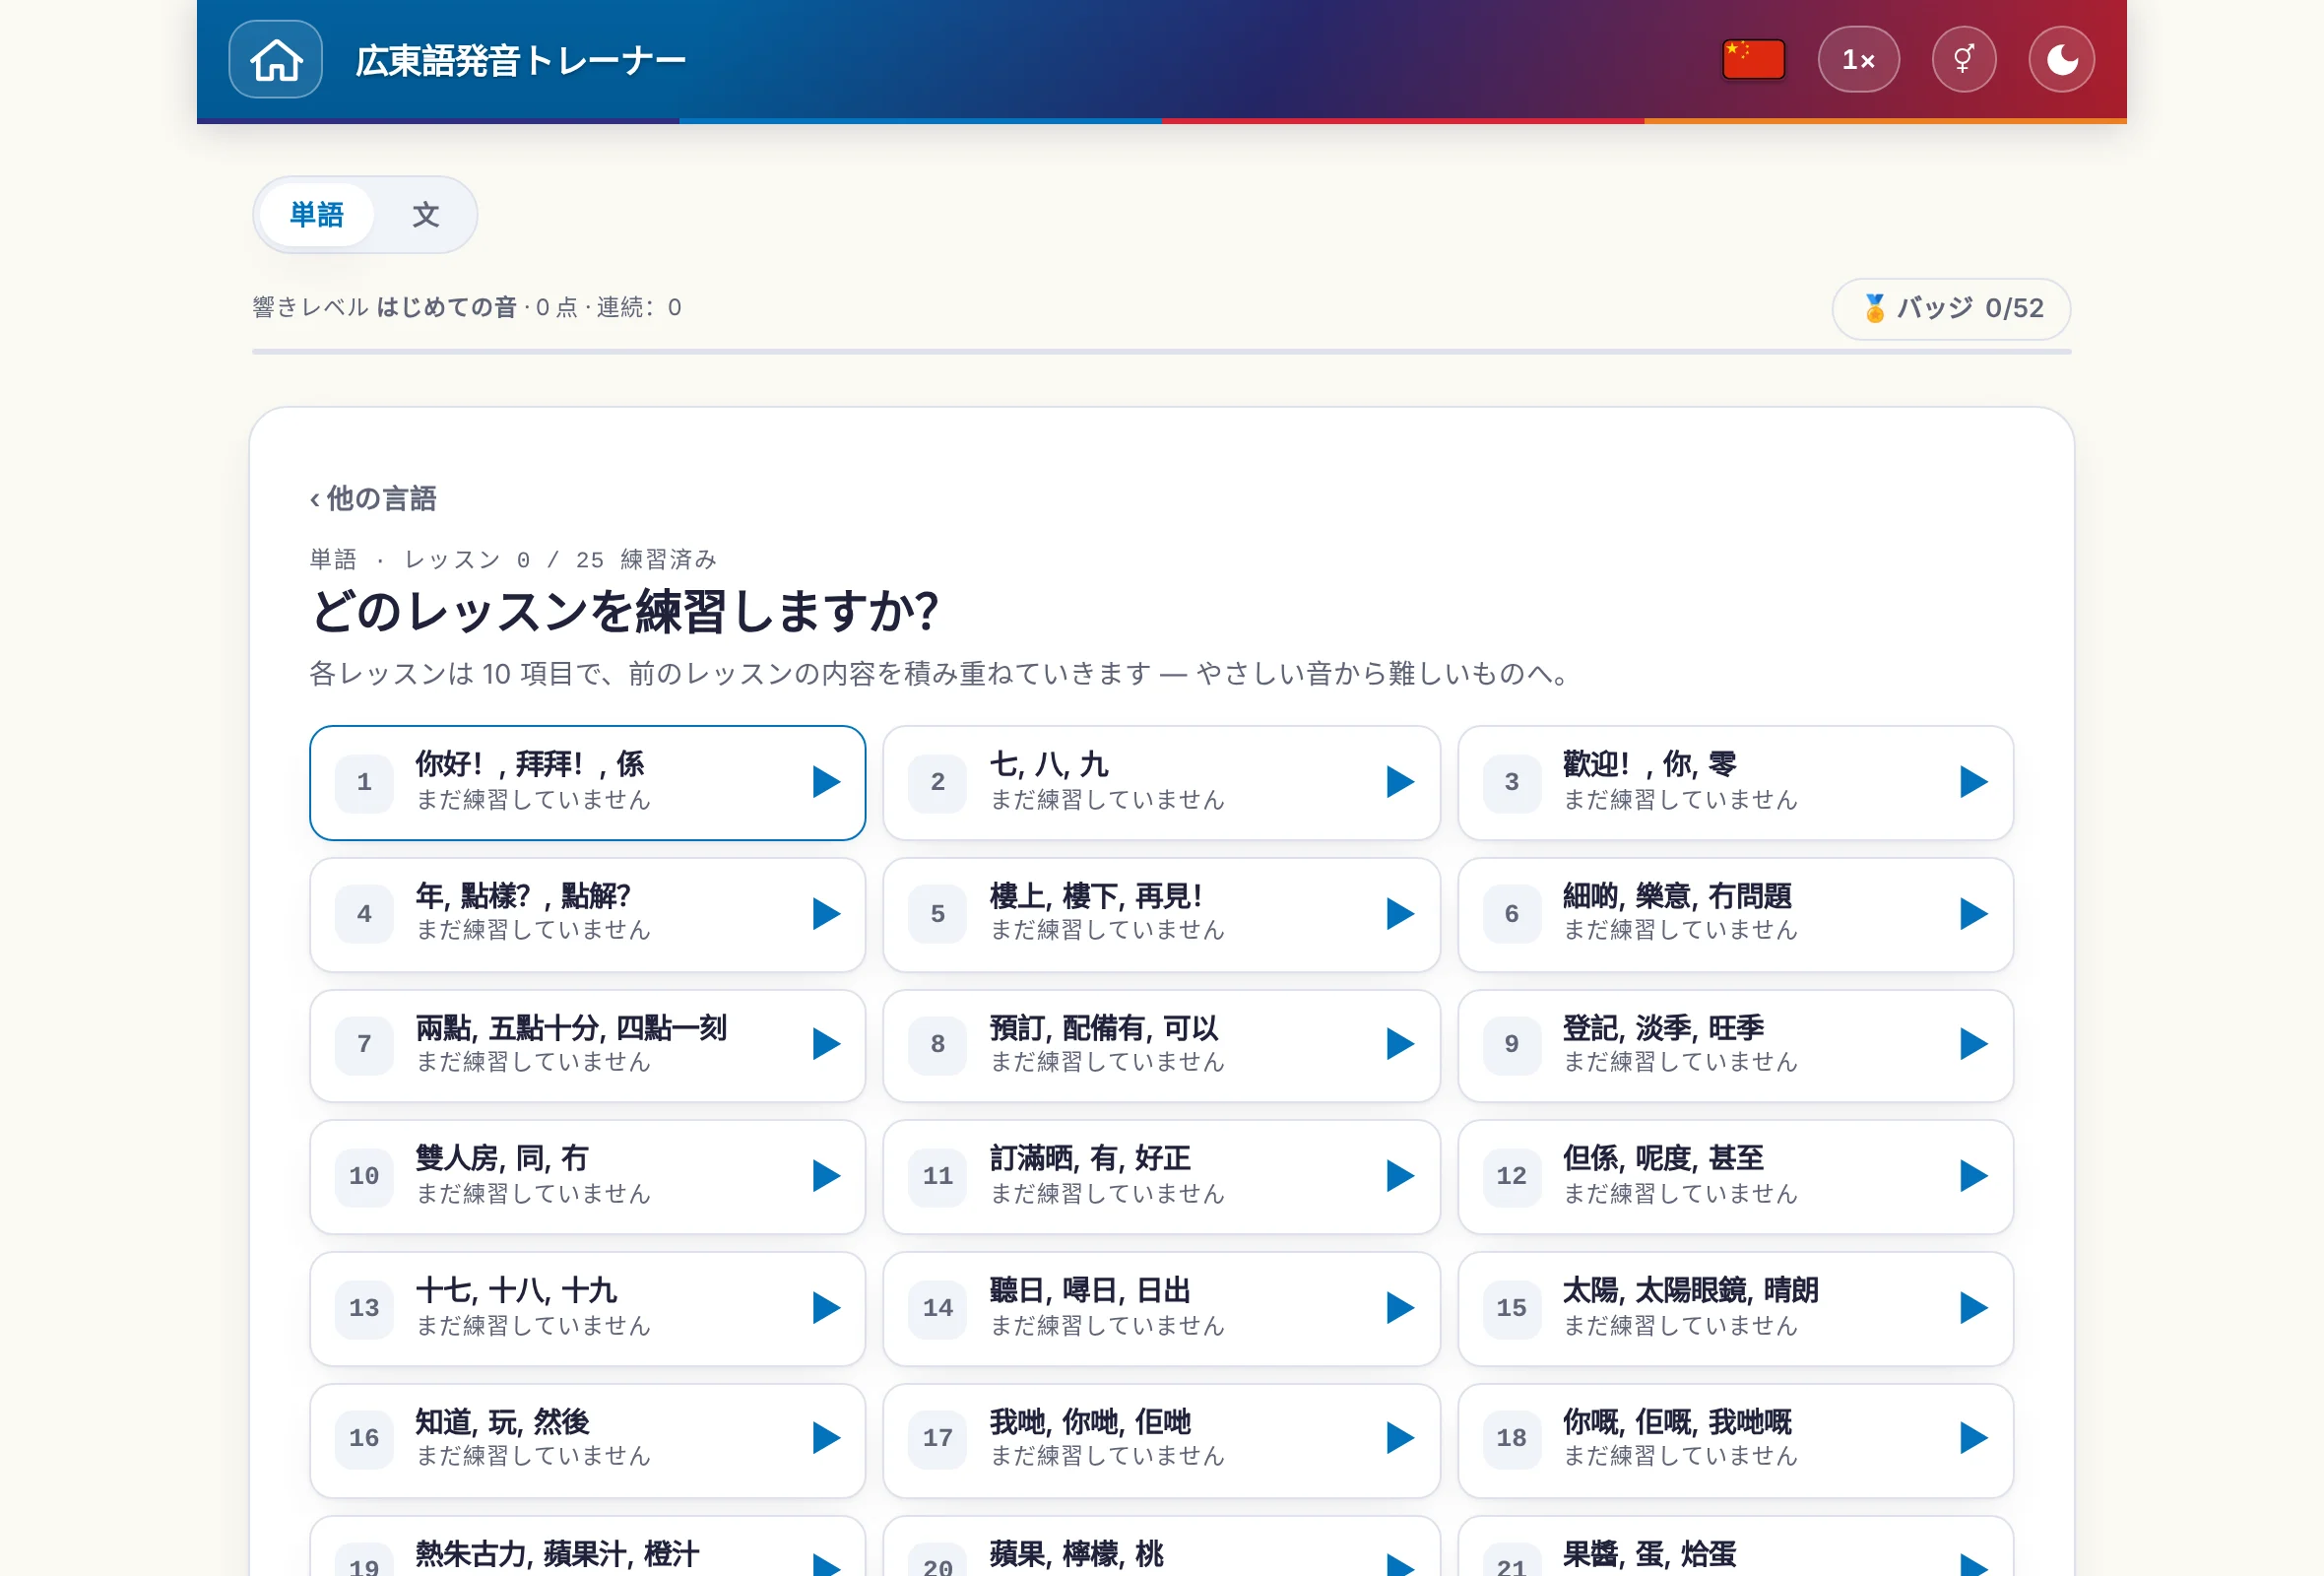This screenshot has height=1576, width=2324.
Task: Play lesson 7 兩點, 五點十分, 四點一刻
Action: coord(826,1044)
